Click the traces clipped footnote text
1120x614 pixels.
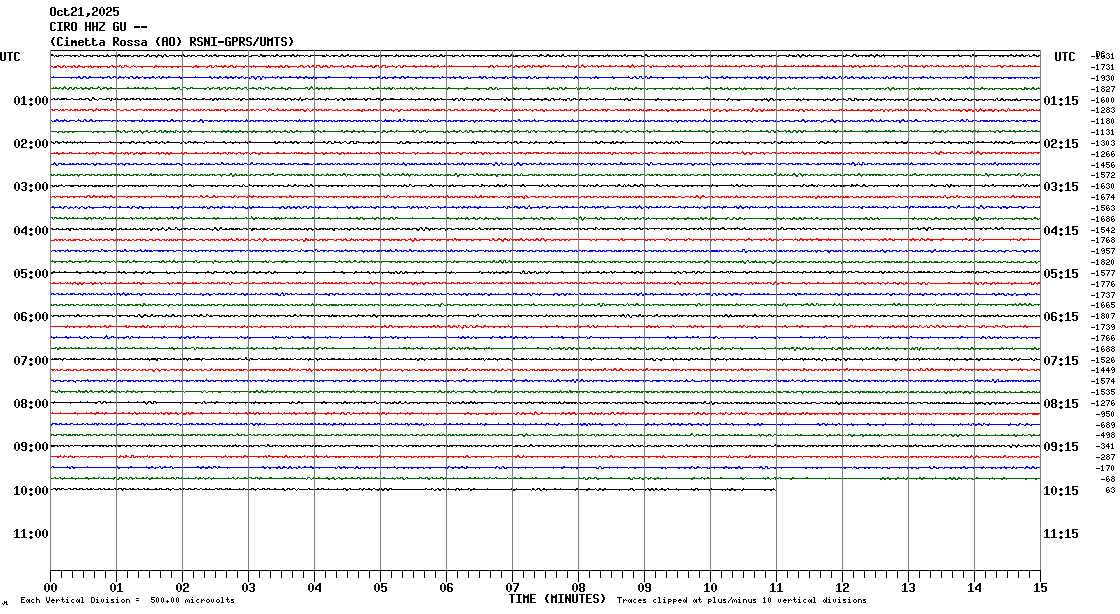pyautogui.click(x=741, y=601)
